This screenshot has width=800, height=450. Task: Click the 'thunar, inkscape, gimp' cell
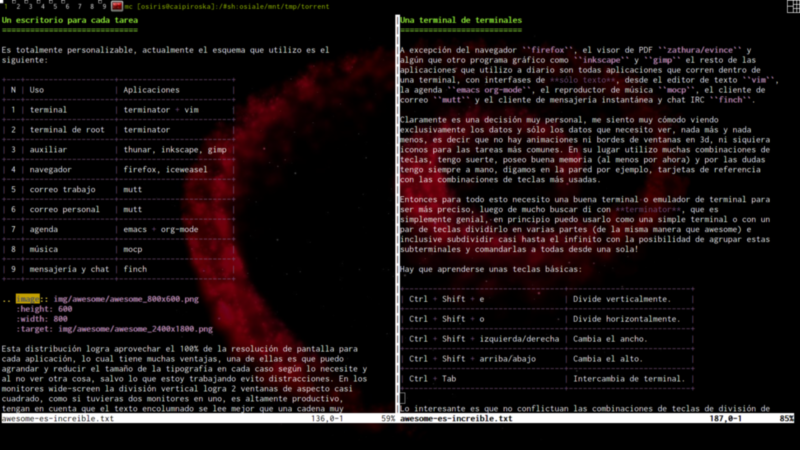pos(175,149)
